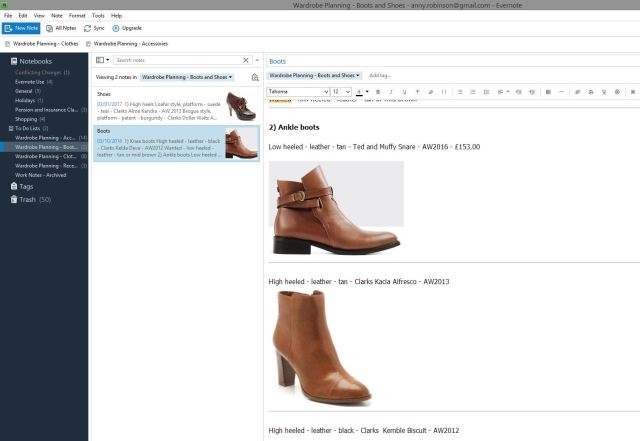This screenshot has width=640, height=441.
Task: Select Conflicting Changes notebook
Action: [42, 72]
